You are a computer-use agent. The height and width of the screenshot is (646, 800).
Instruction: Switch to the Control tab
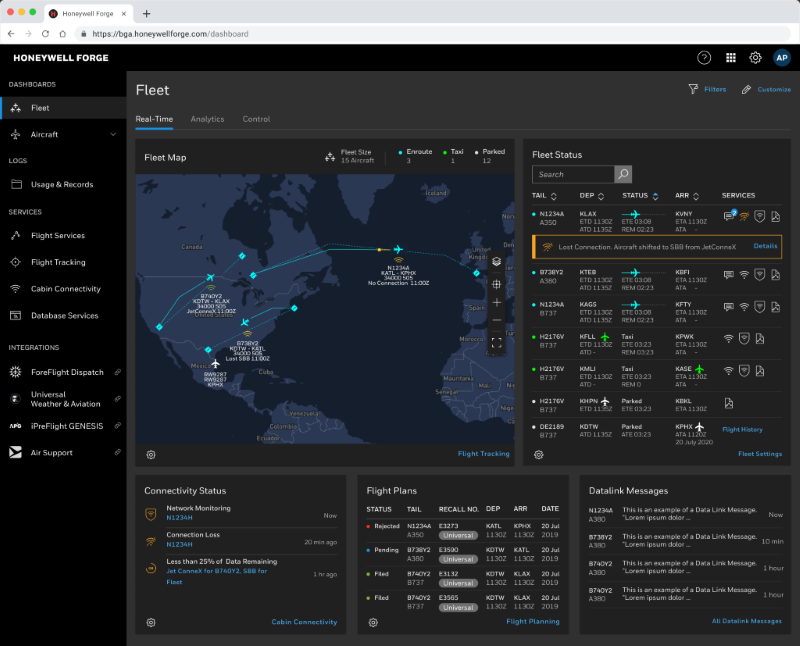tap(256, 119)
